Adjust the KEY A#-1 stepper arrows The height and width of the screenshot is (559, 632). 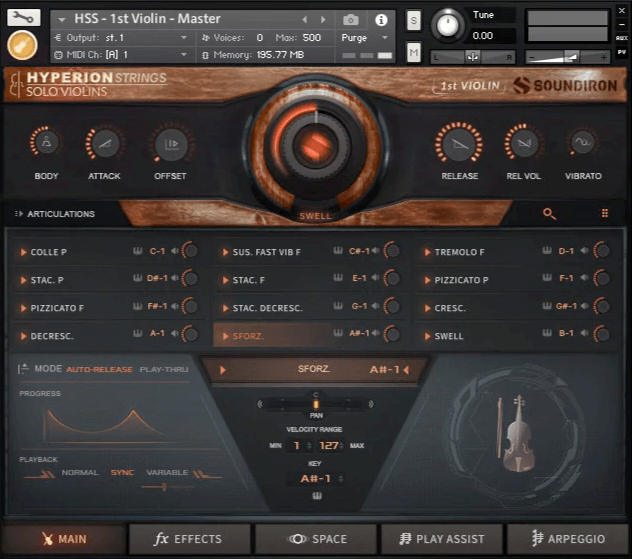click(x=341, y=479)
